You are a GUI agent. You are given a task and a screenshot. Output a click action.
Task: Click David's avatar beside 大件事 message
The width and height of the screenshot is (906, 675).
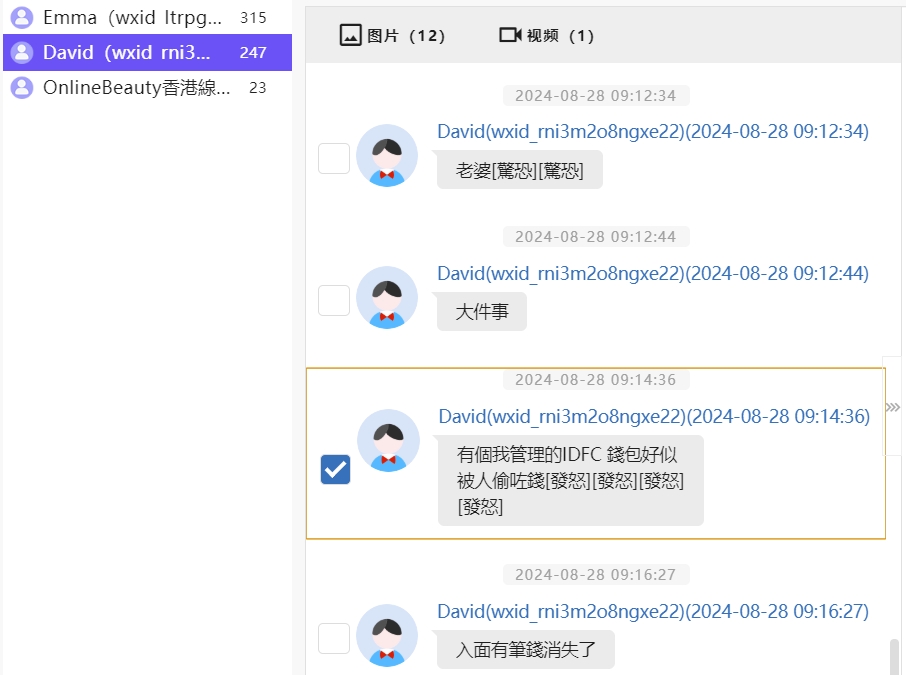click(387, 298)
